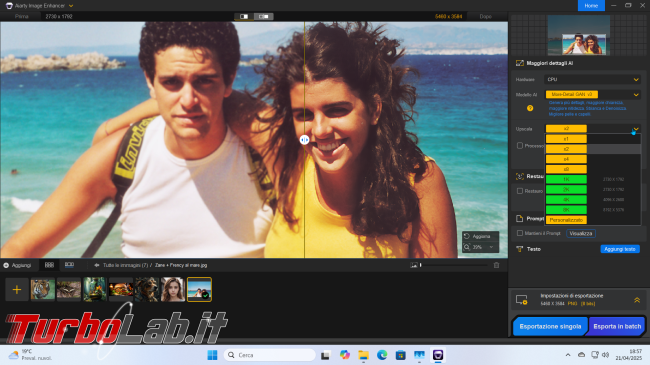Screen dimensions: 650x365
Task: Adjust the thumbnail size slider
Action: [x=454, y=265]
